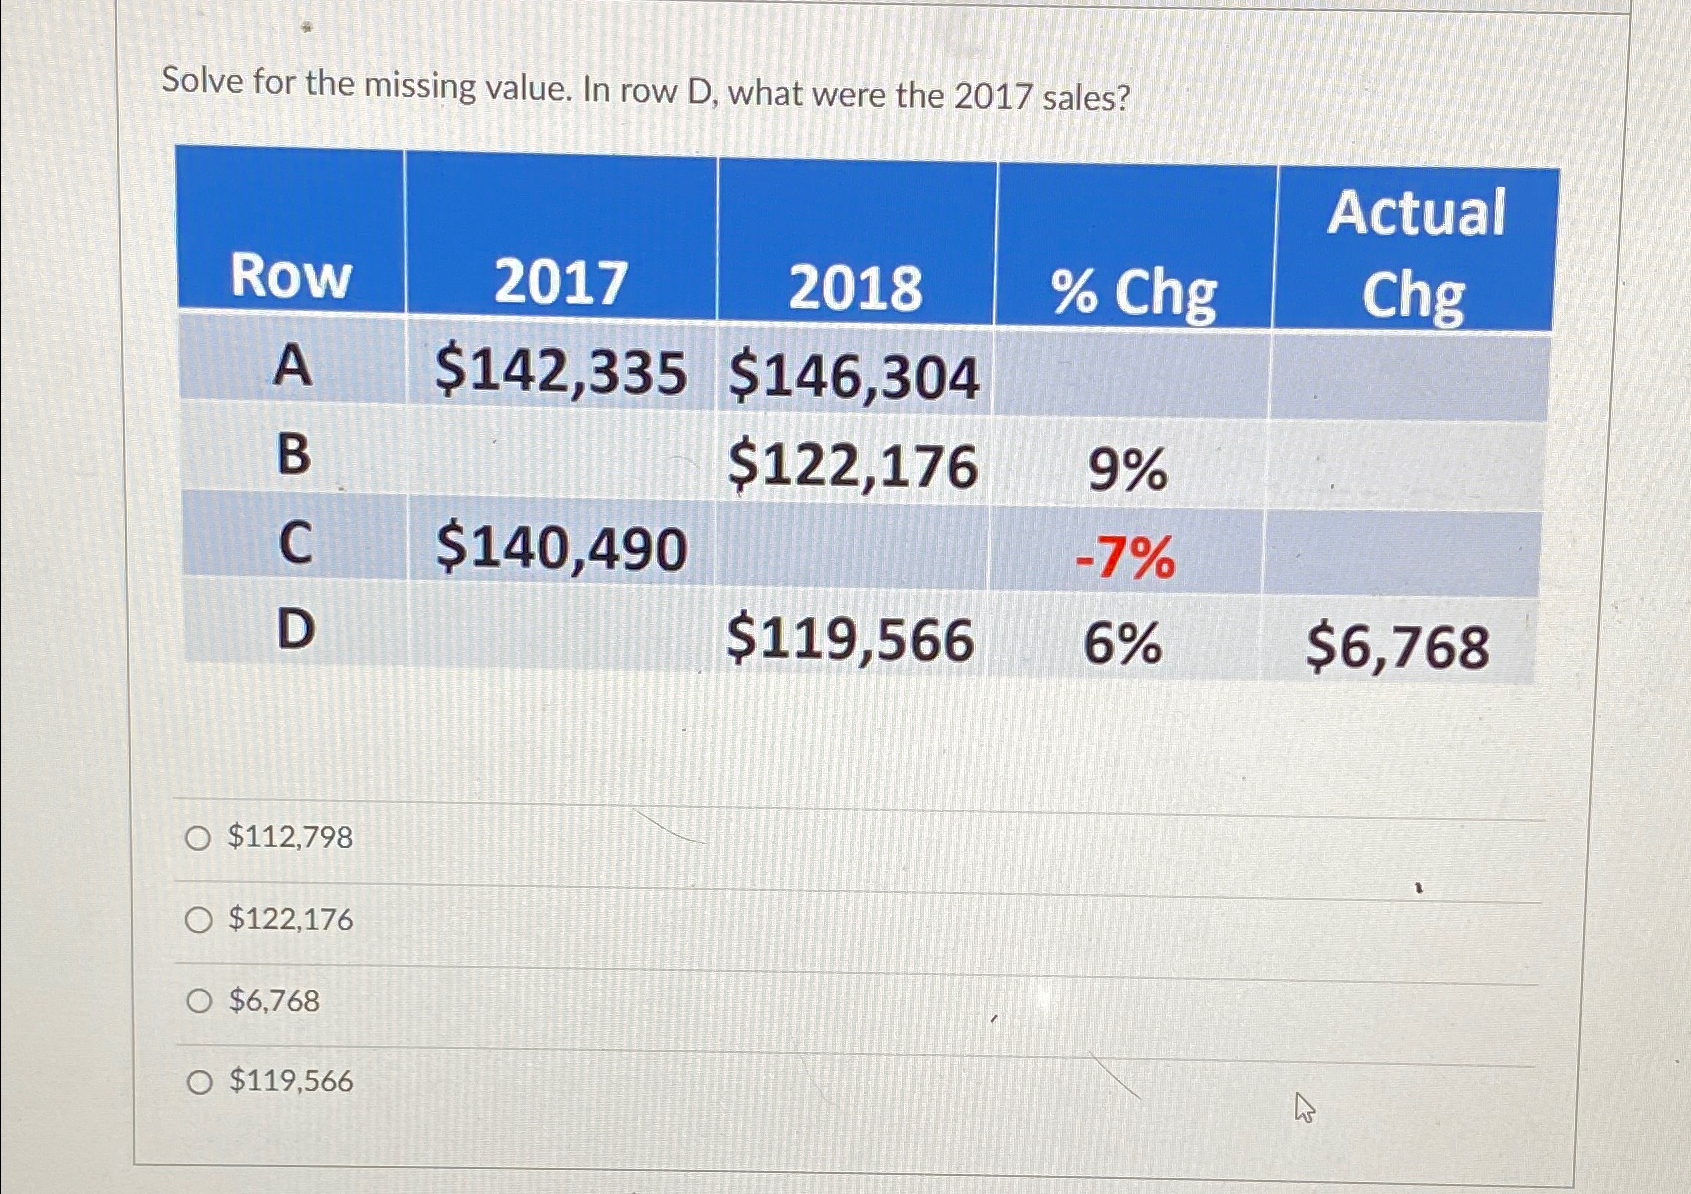Select the $112,798 radio button
Viewport: 1691px width, 1194px height.
(x=200, y=840)
